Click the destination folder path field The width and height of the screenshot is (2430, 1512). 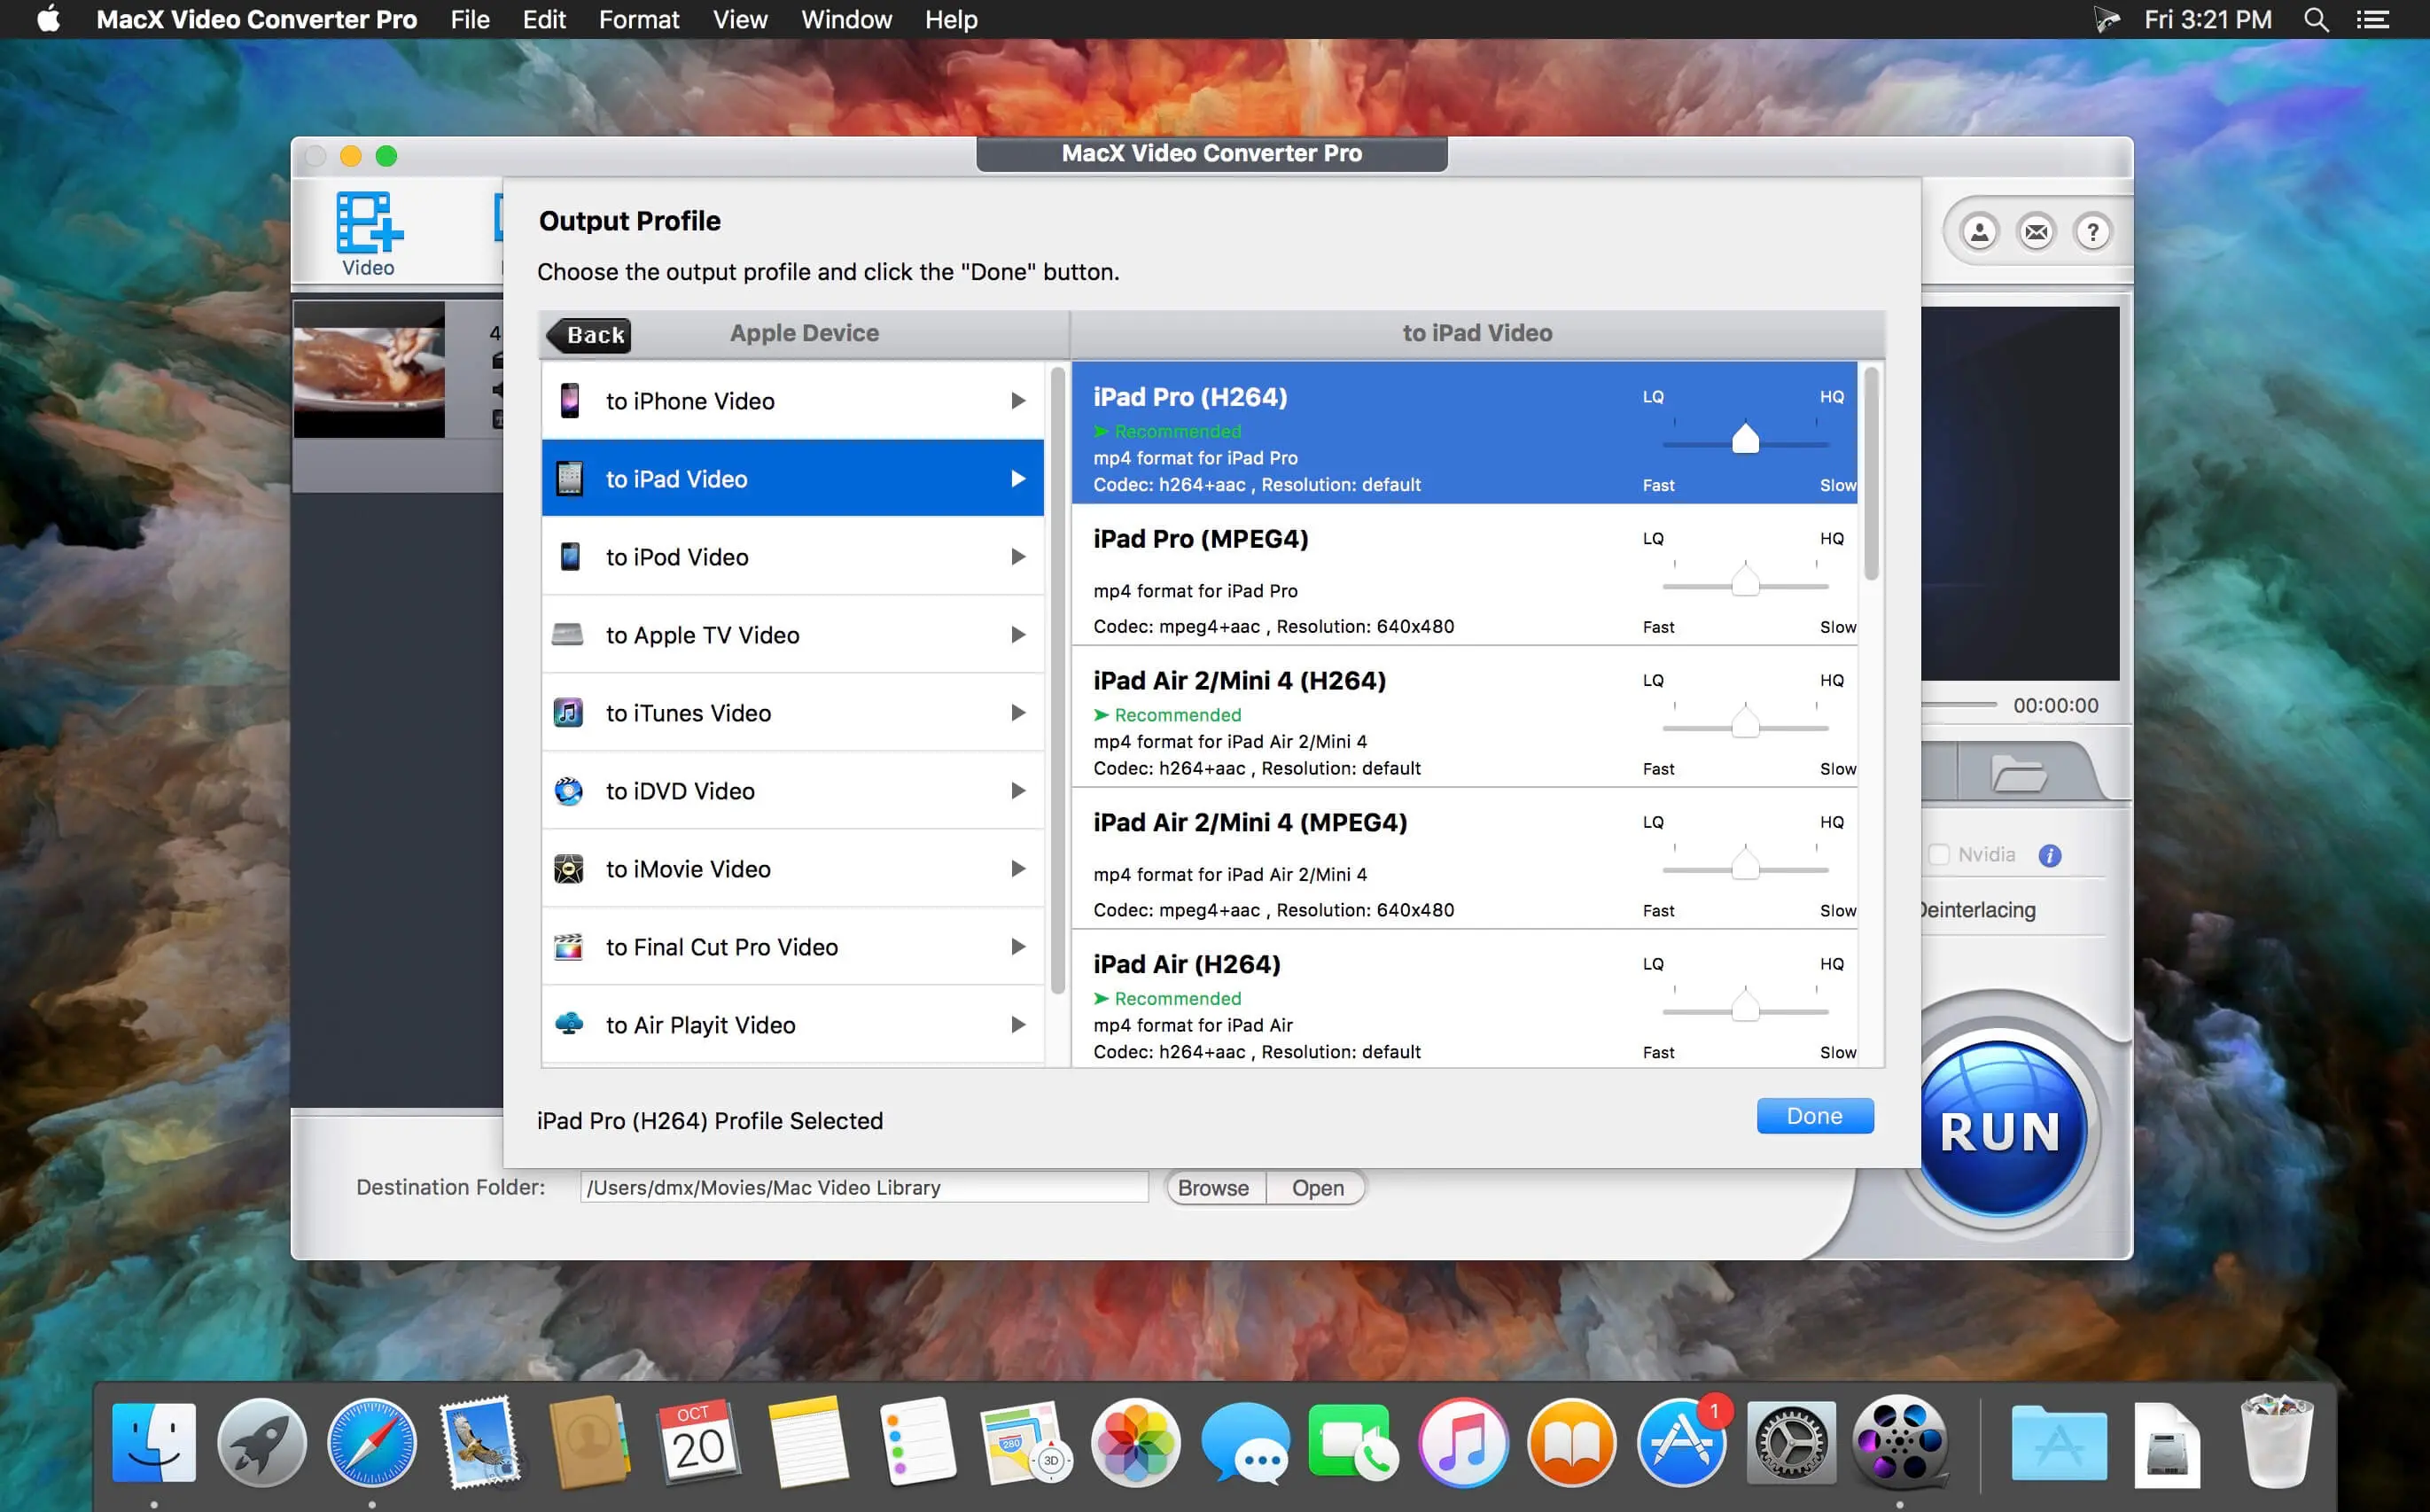(862, 1187)
